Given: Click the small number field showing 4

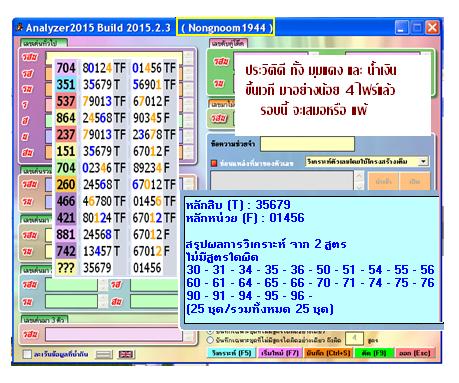Looking at the screenshot, I should click(x=354, y=339).
